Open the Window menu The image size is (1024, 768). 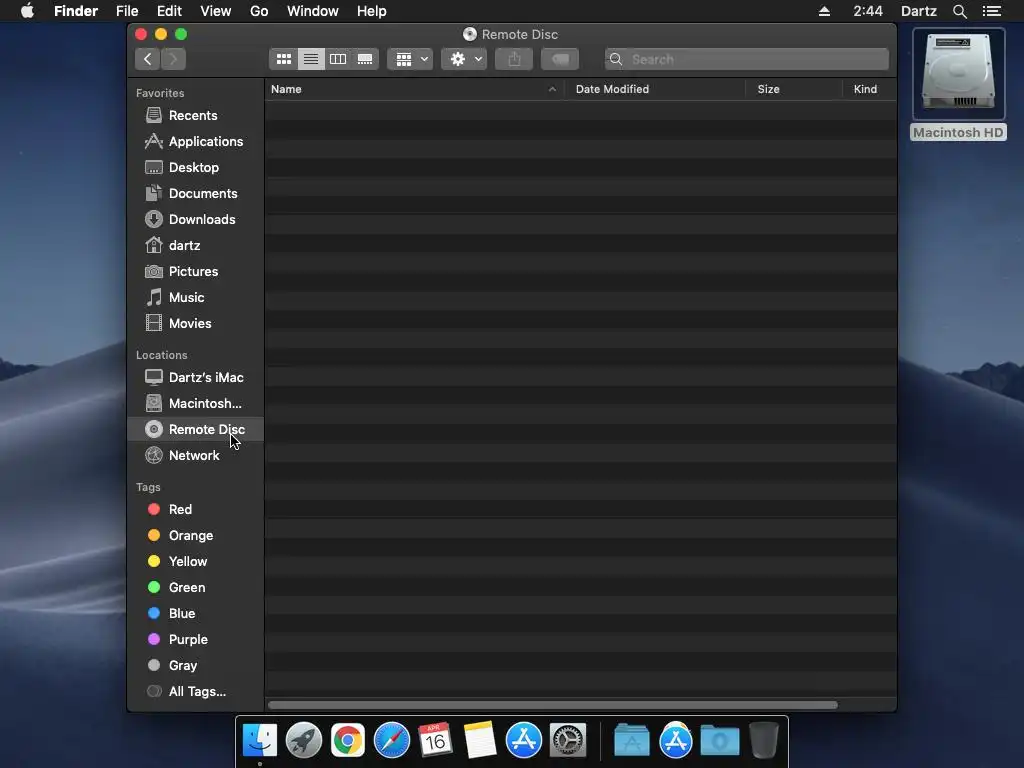[313, 11]
